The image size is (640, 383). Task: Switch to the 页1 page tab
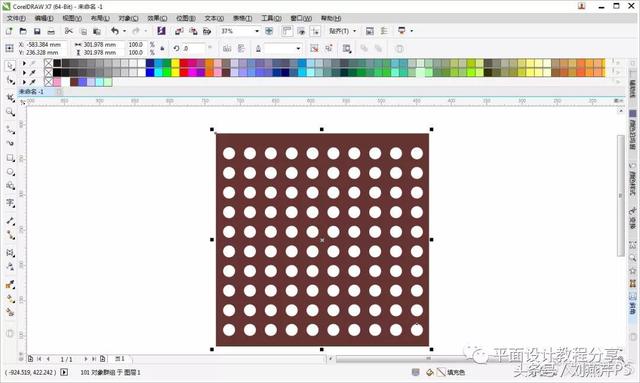[x=120, y=359]
